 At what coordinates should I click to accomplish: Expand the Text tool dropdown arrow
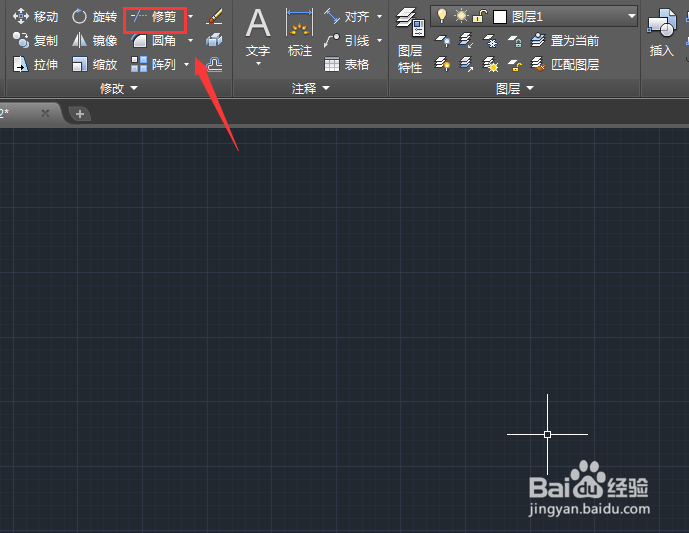click(258, 64)
